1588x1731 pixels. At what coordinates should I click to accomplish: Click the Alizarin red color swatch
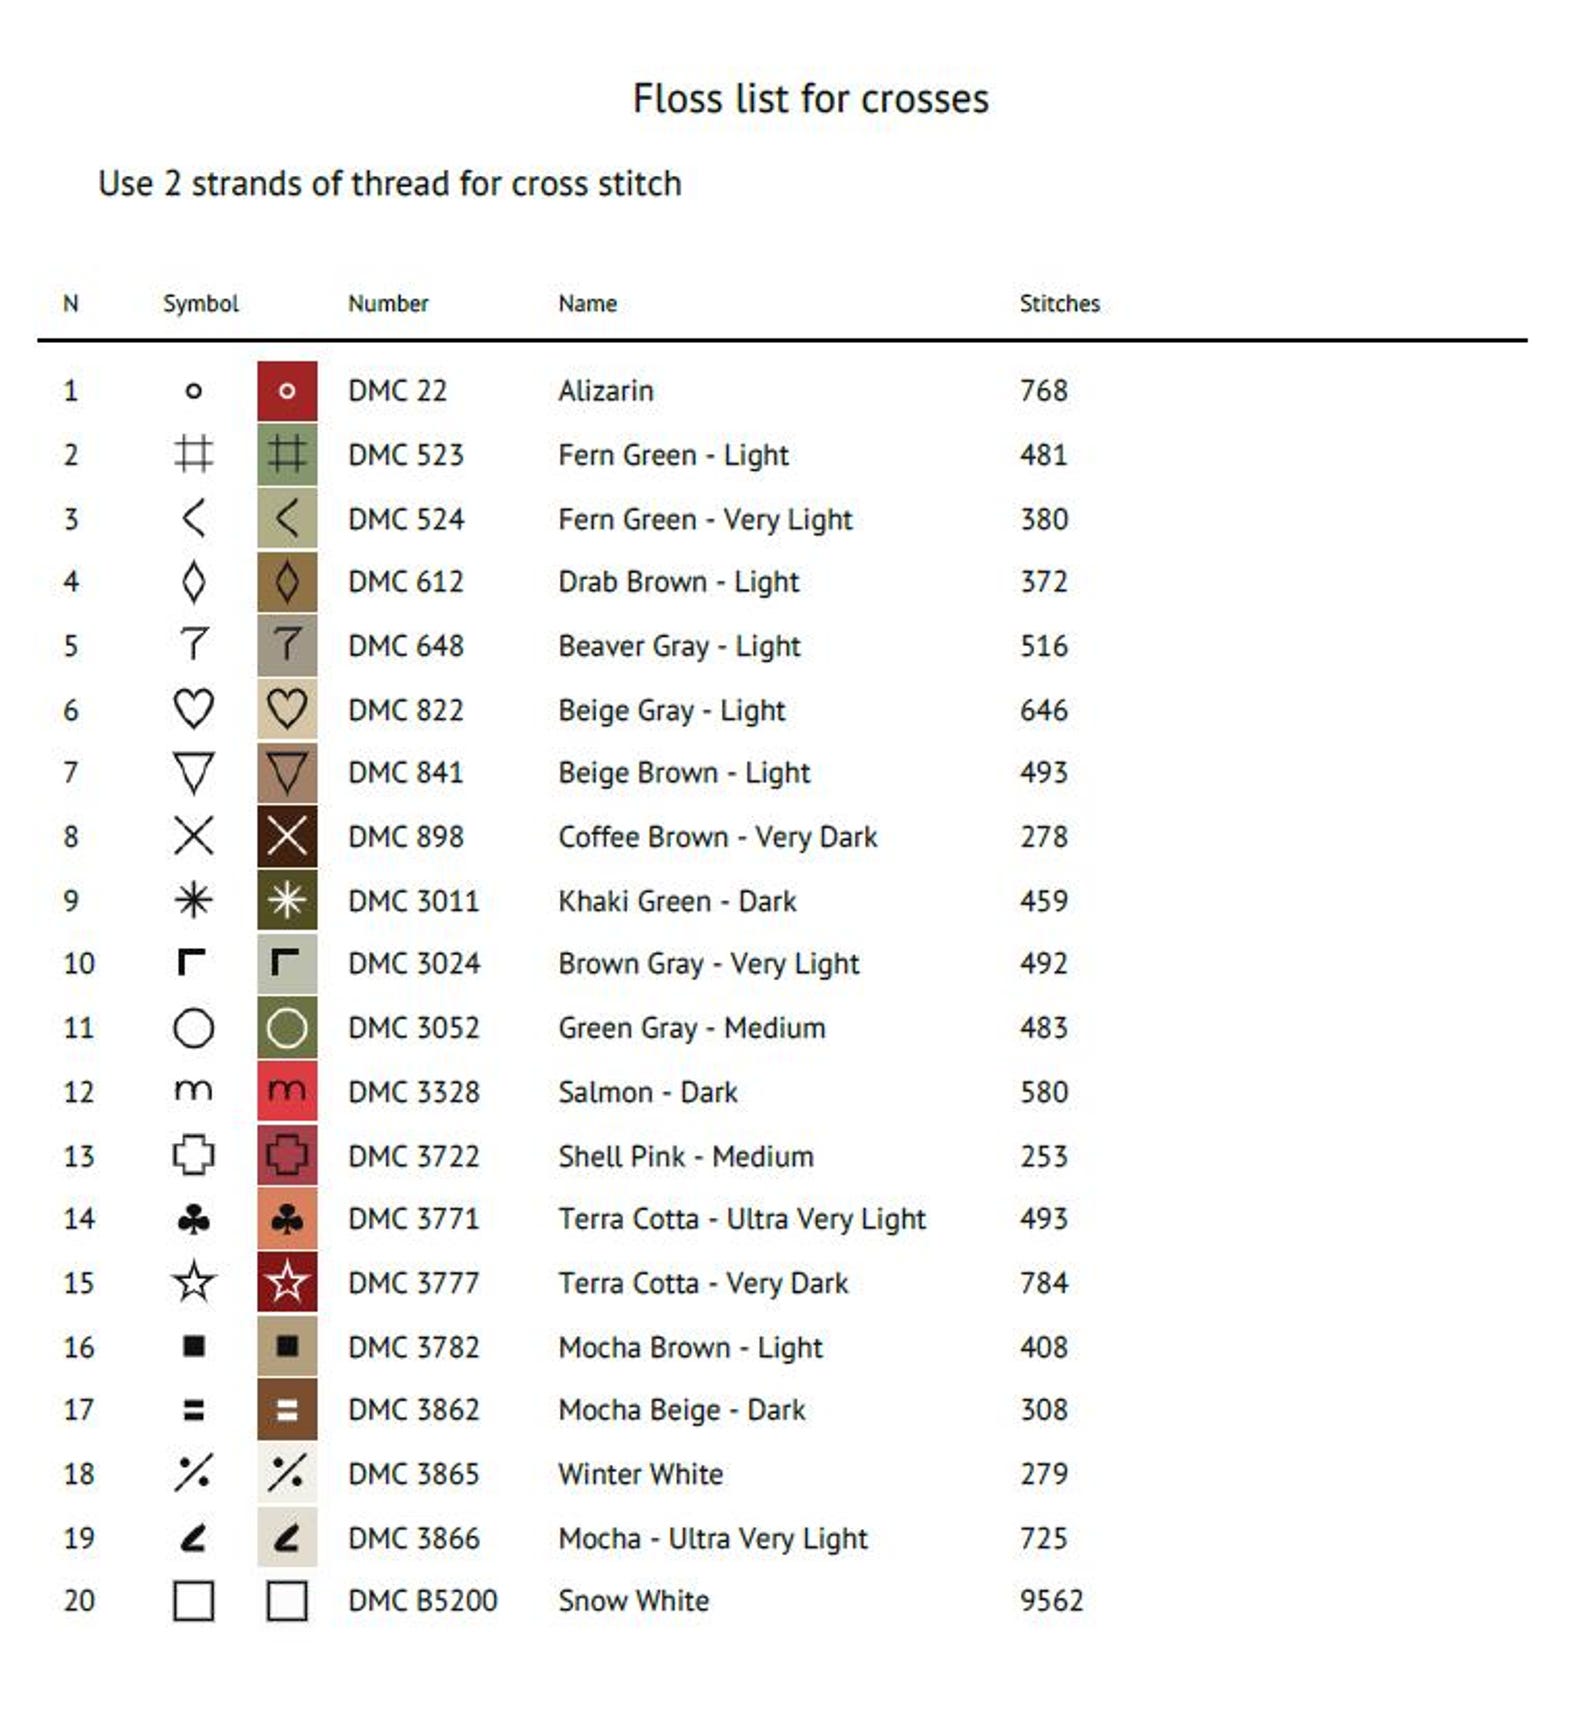pyautogui.click(x=287, y=391)
